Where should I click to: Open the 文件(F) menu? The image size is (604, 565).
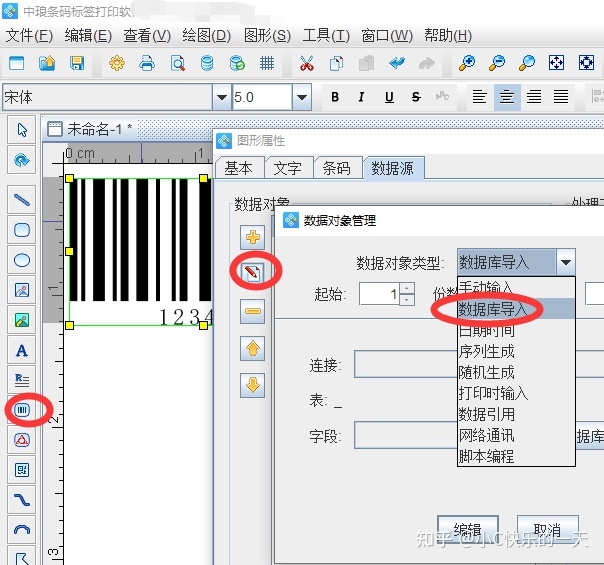[29, 36]
